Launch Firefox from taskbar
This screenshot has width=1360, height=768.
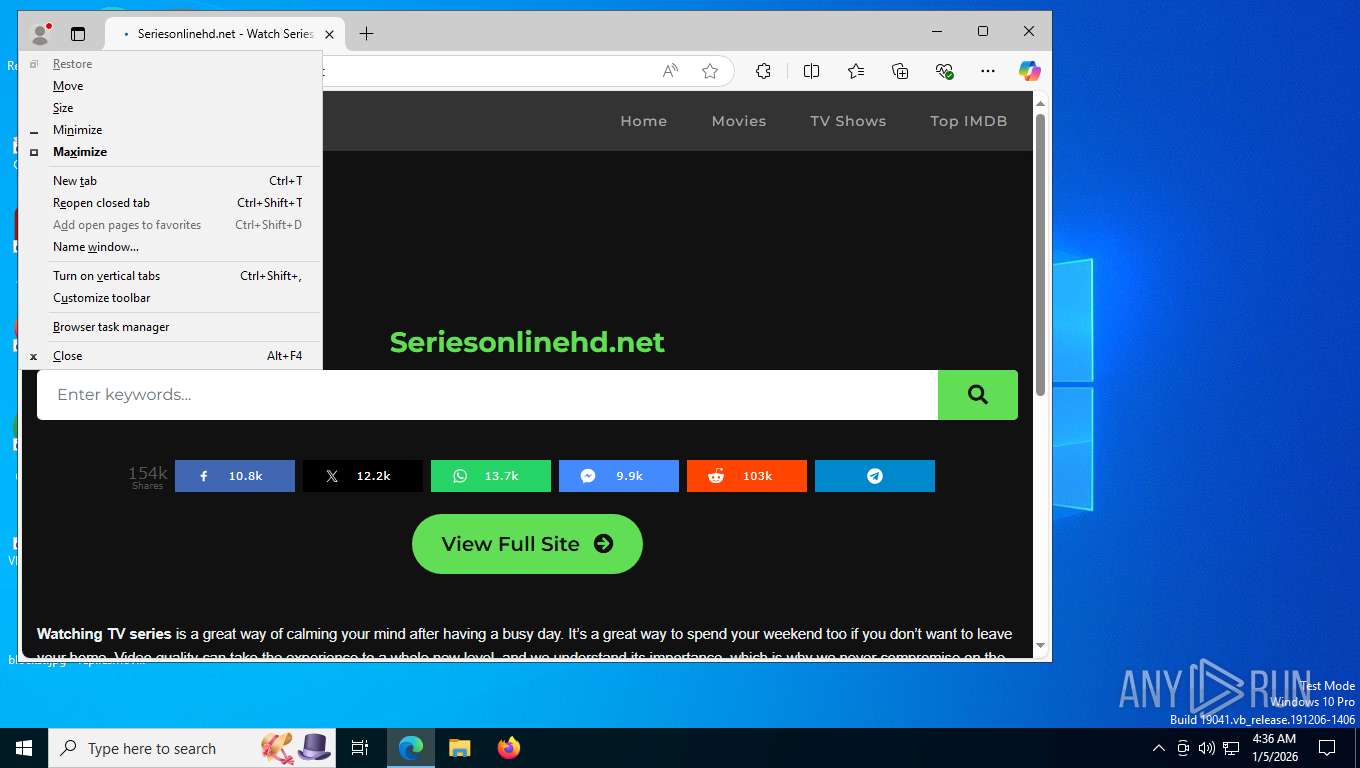[509, 748]
